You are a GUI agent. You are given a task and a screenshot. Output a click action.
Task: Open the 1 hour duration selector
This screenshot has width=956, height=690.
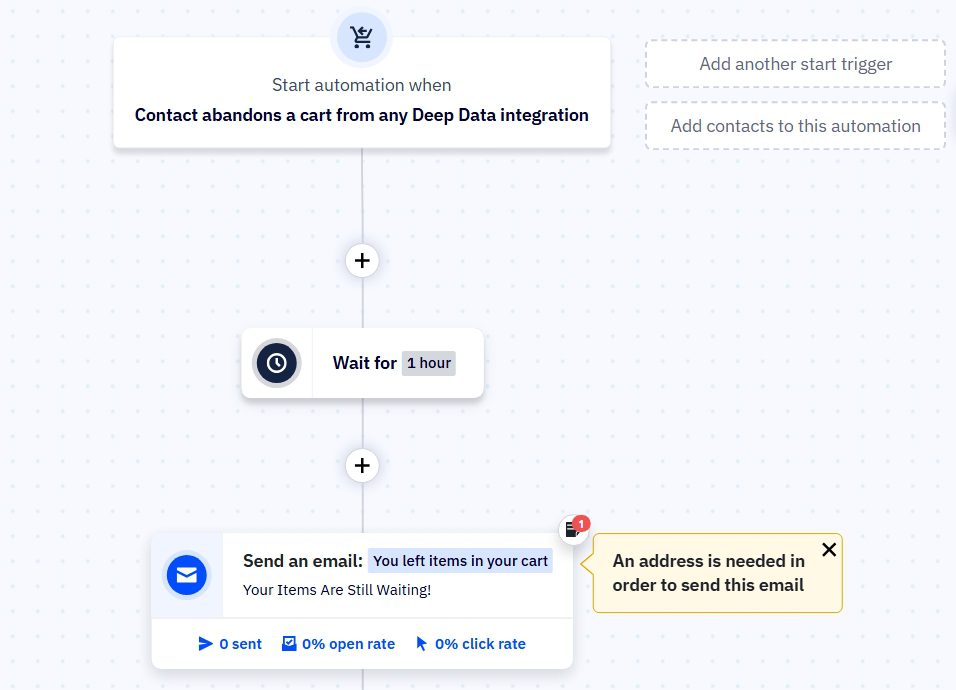coord(428,363)
